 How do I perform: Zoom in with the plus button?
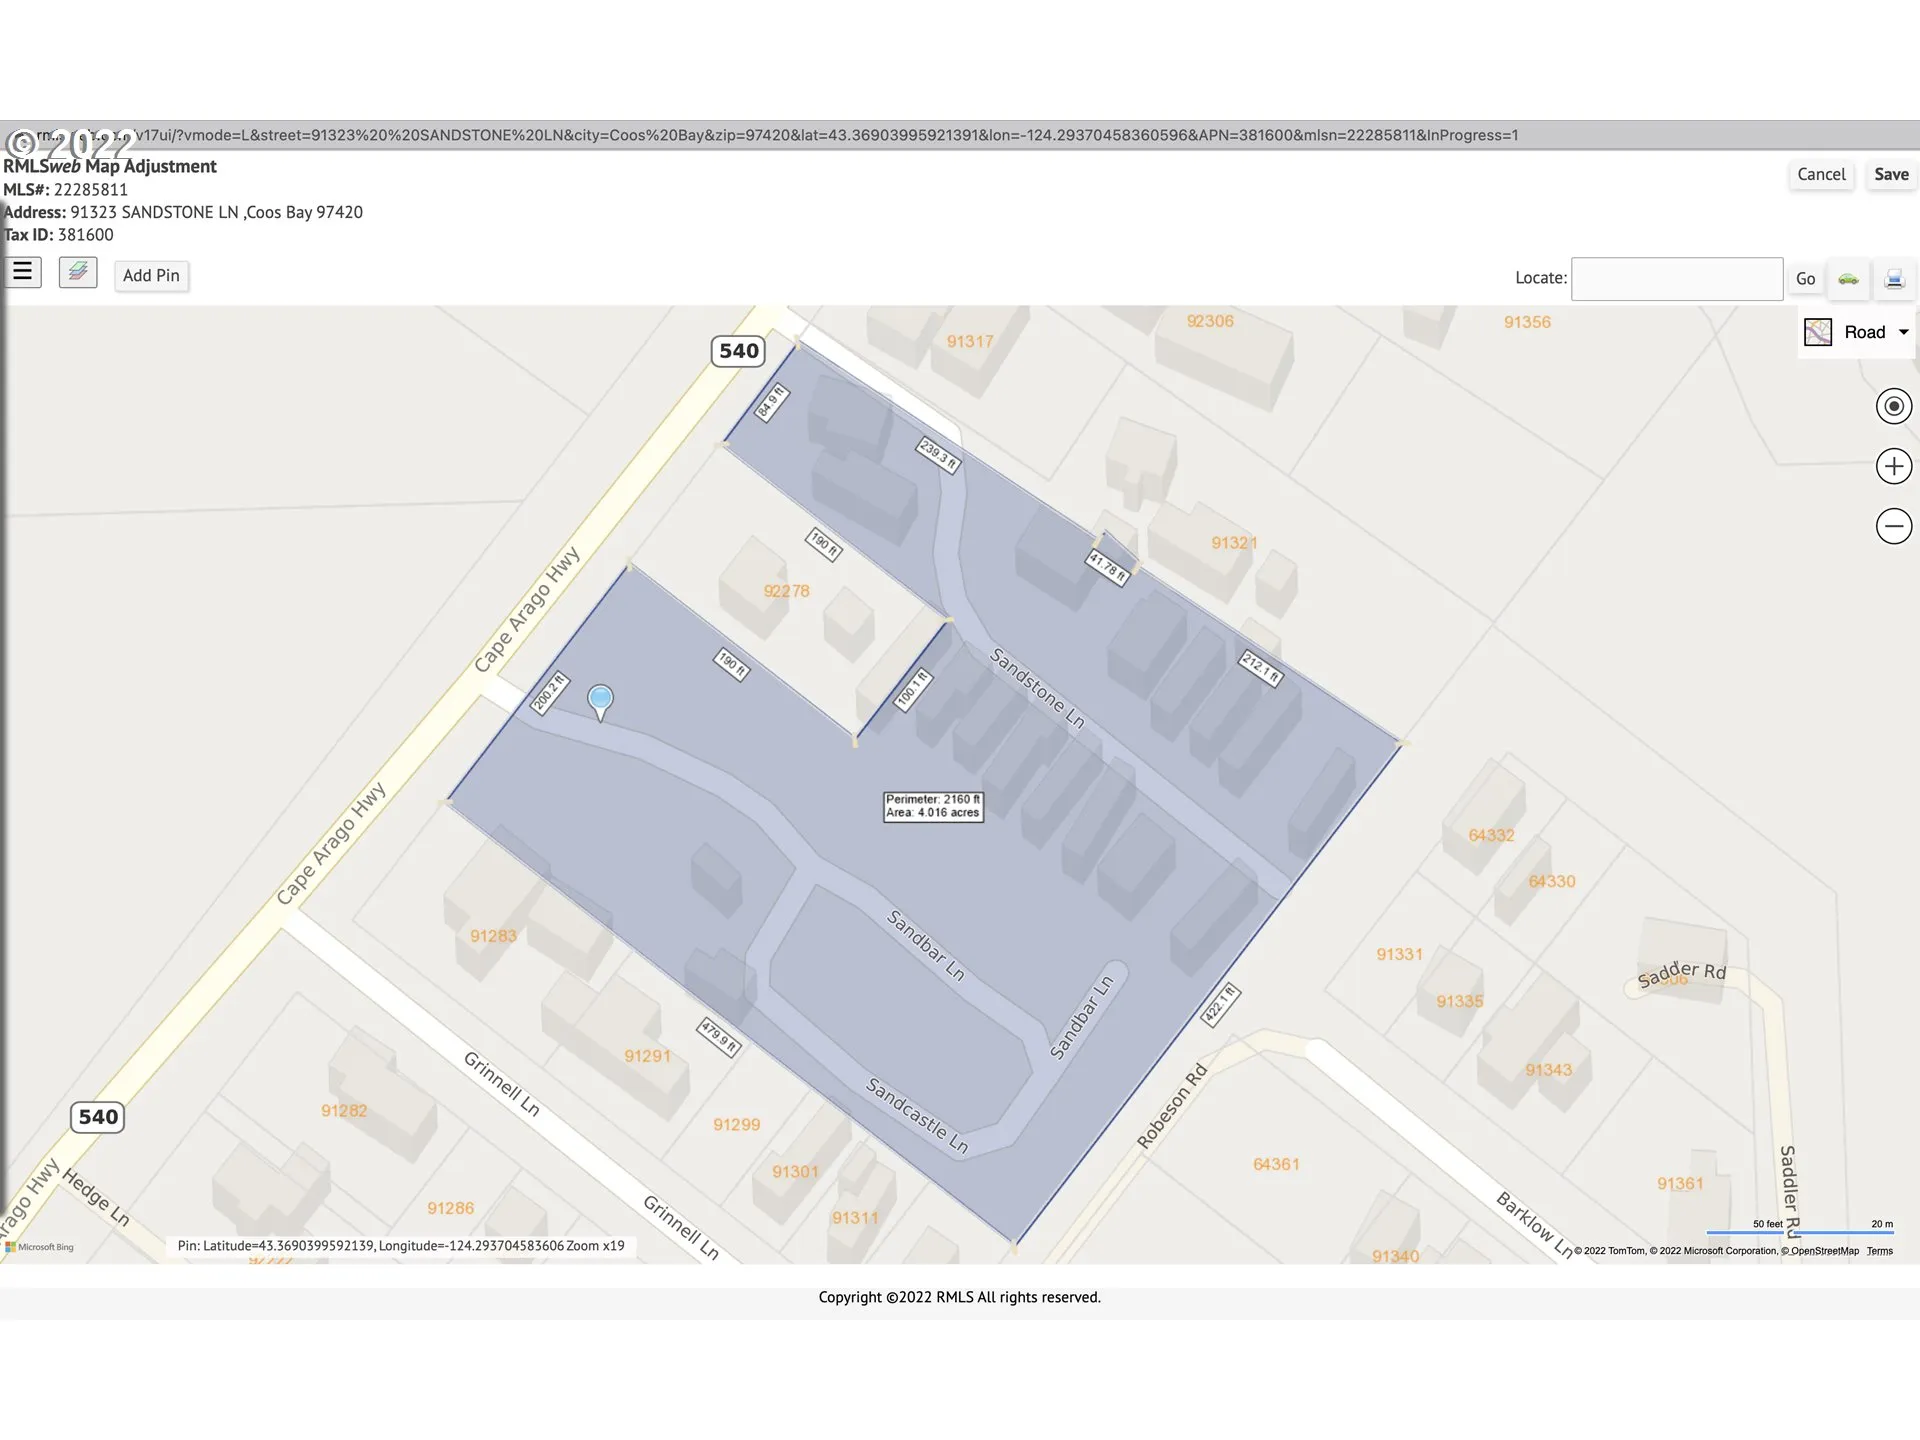click(x=1893, y=466)
